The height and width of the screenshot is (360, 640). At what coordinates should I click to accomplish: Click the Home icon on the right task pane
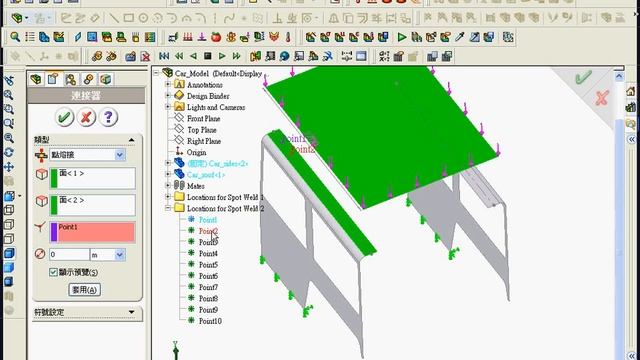631,91
